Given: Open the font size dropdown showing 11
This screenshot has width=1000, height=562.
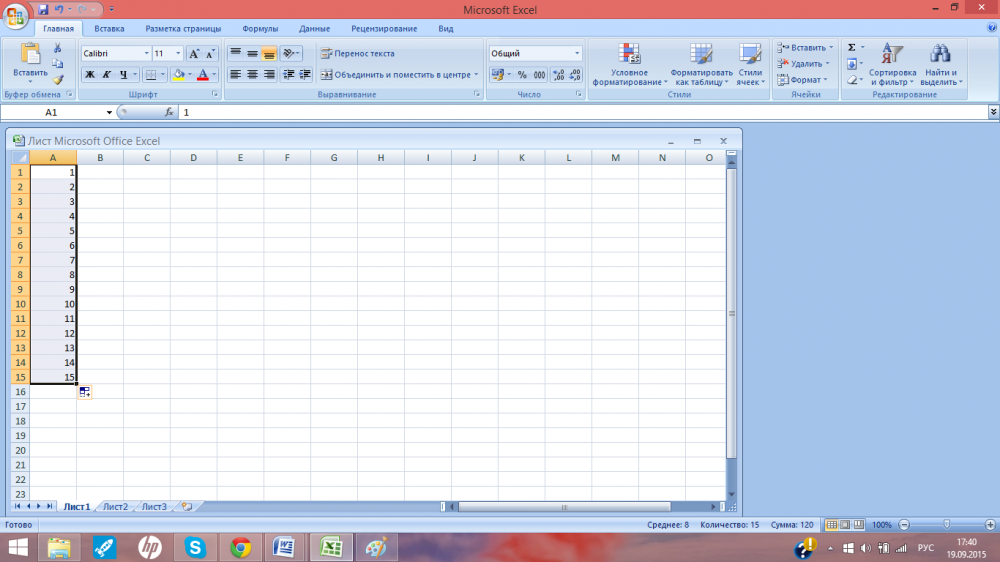Looking at the screenshot, I should [x=178, y=54].
